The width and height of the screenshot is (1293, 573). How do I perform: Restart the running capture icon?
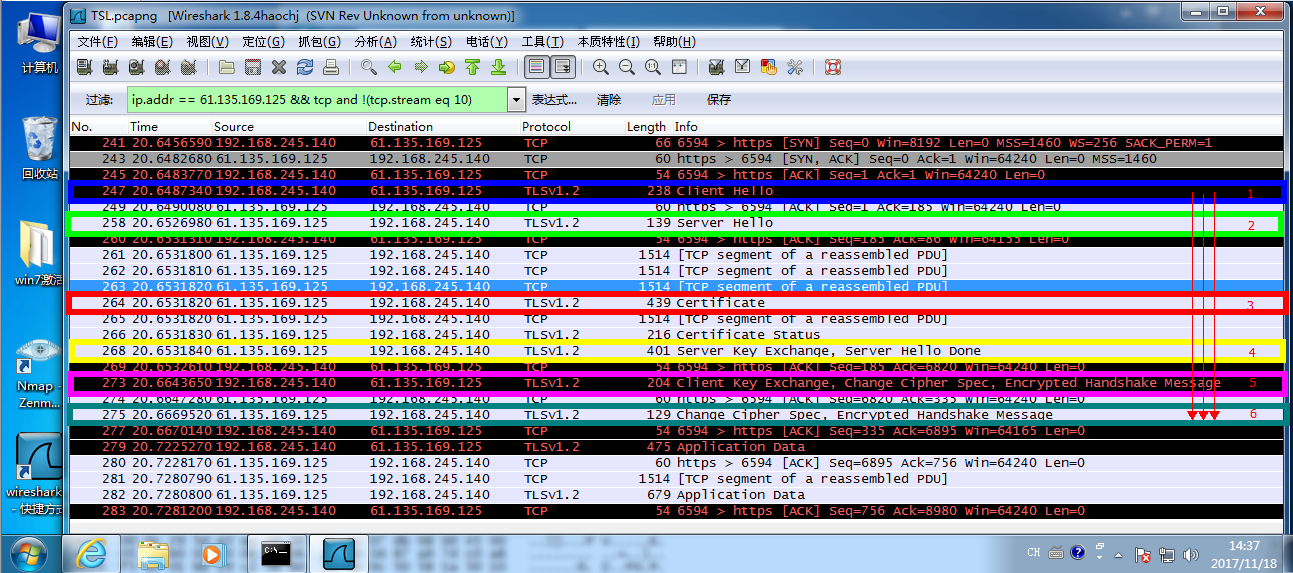point(188,67)
